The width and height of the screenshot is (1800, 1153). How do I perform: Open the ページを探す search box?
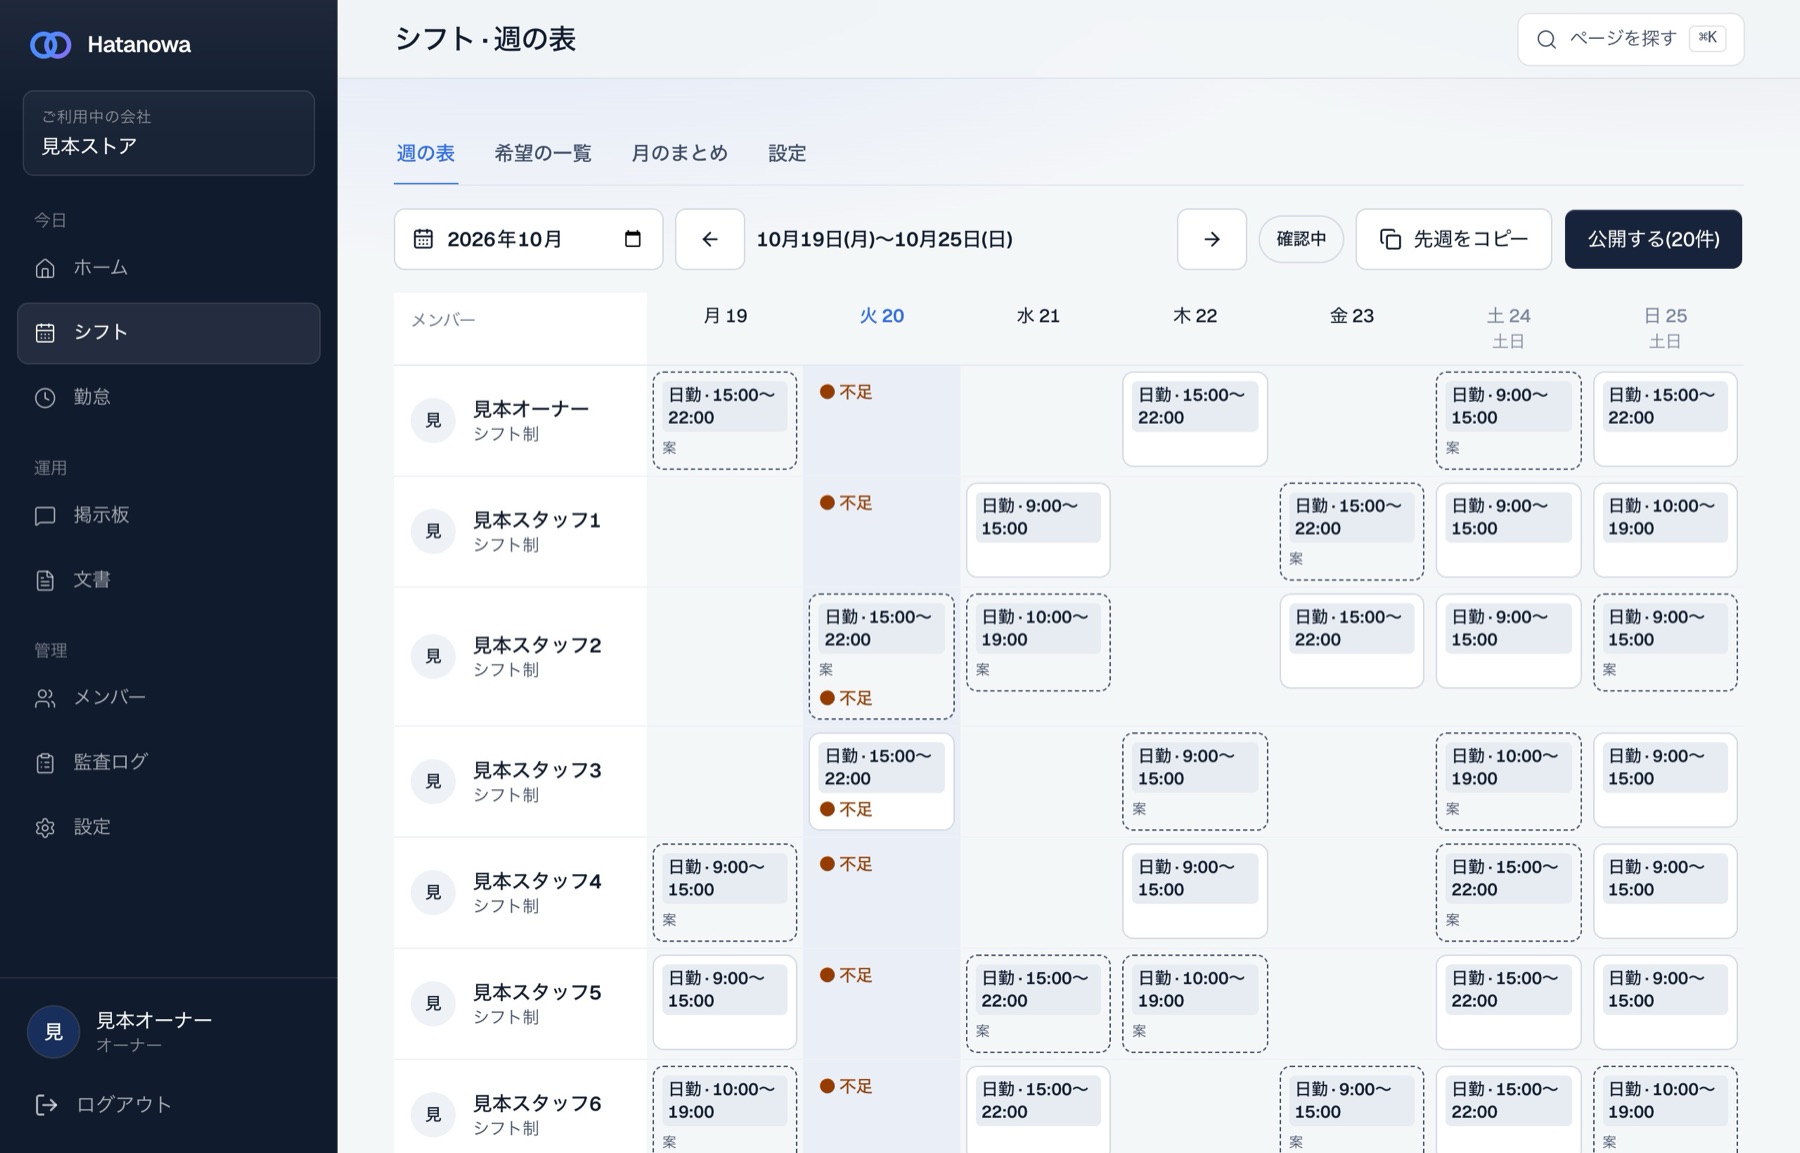(1631, 39)
